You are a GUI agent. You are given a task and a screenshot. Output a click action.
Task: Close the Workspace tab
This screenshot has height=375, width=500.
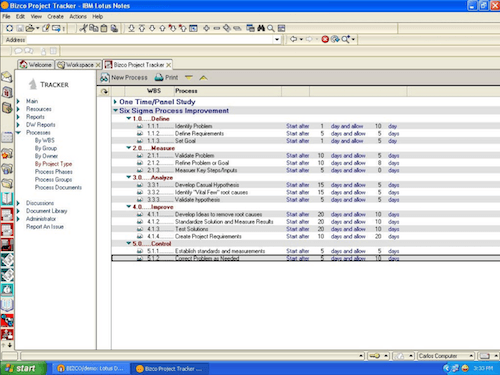pos(98,65)
